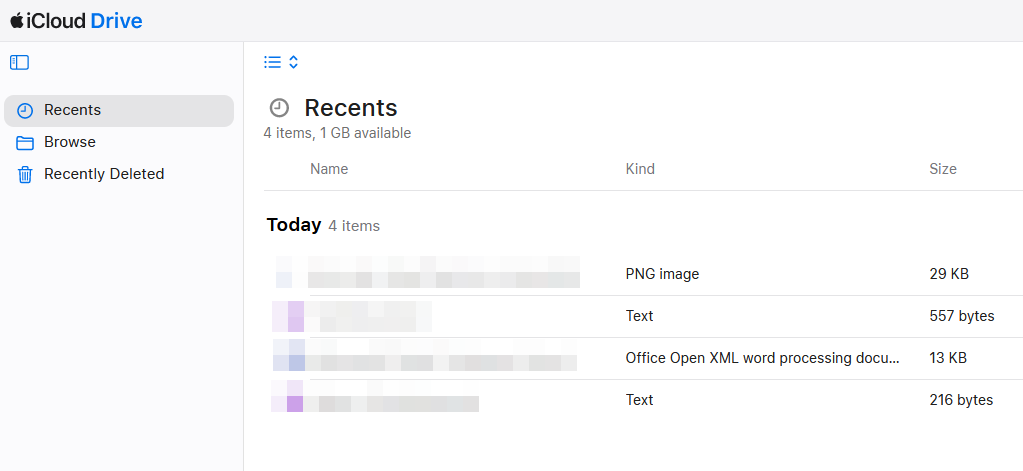Click the Apple logo icon
The width and height of the screenshot is (1023, 471).
[x=17, y=20]
